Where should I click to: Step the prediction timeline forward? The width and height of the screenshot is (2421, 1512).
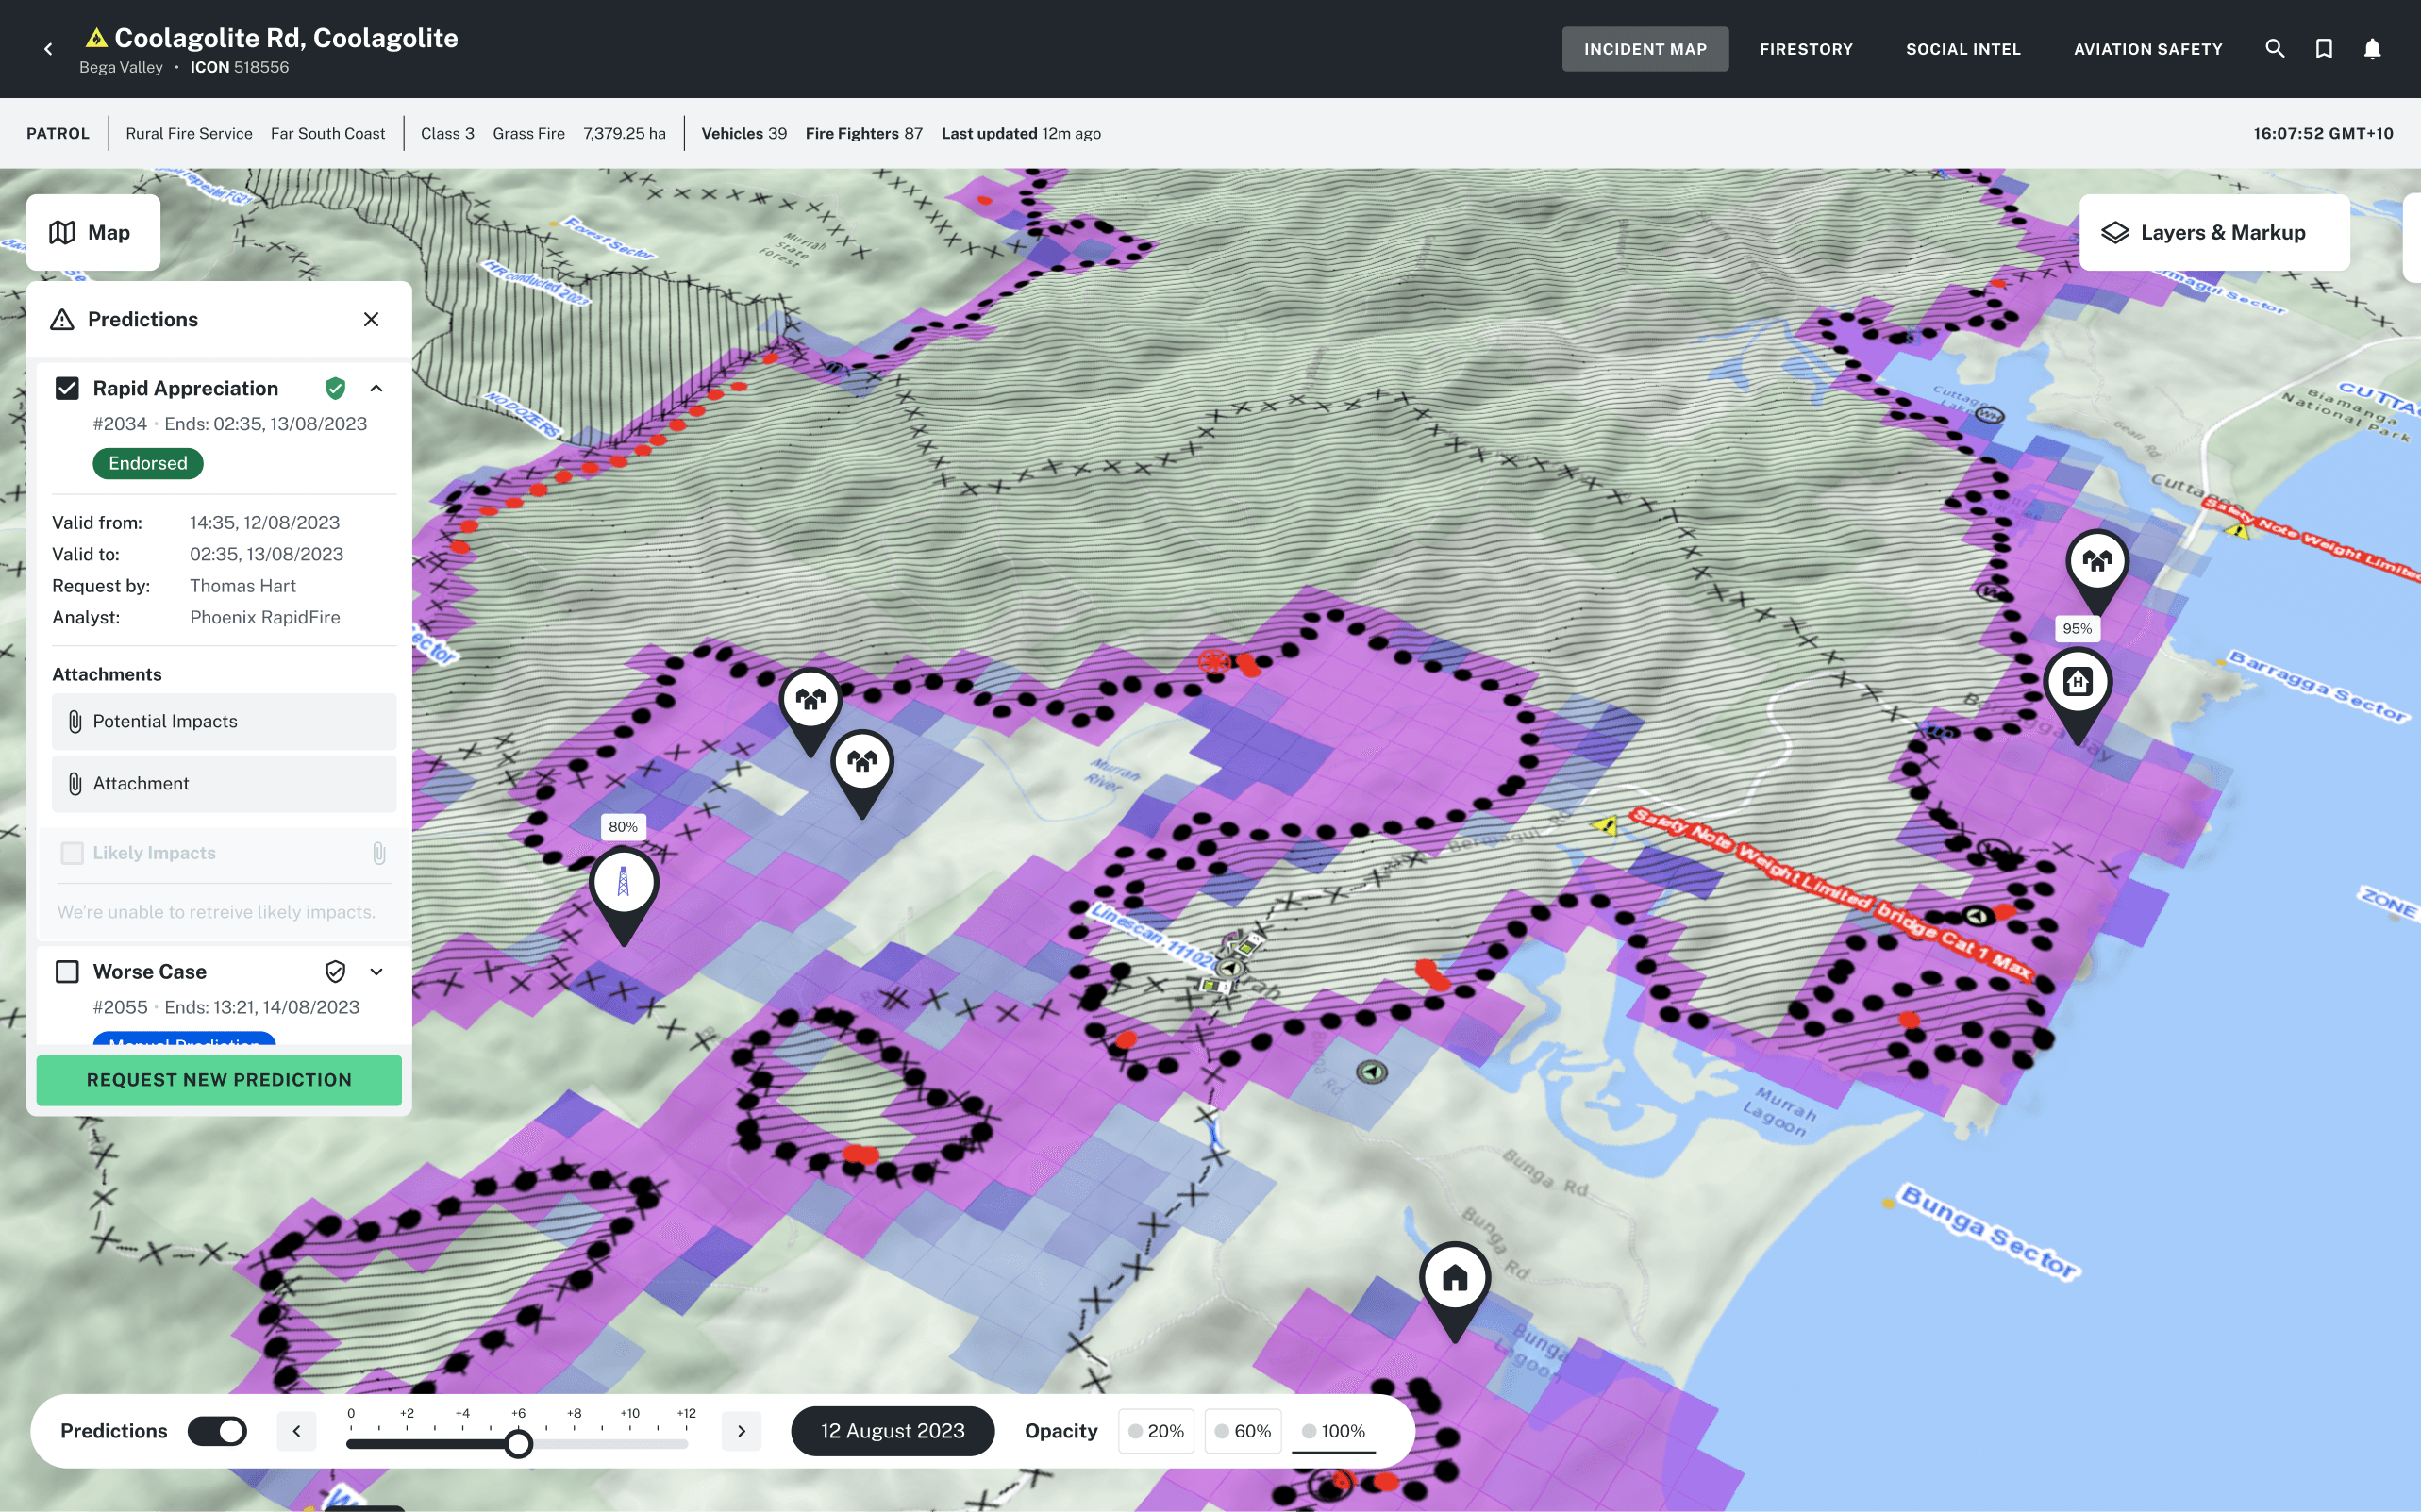click(741, 1431)
